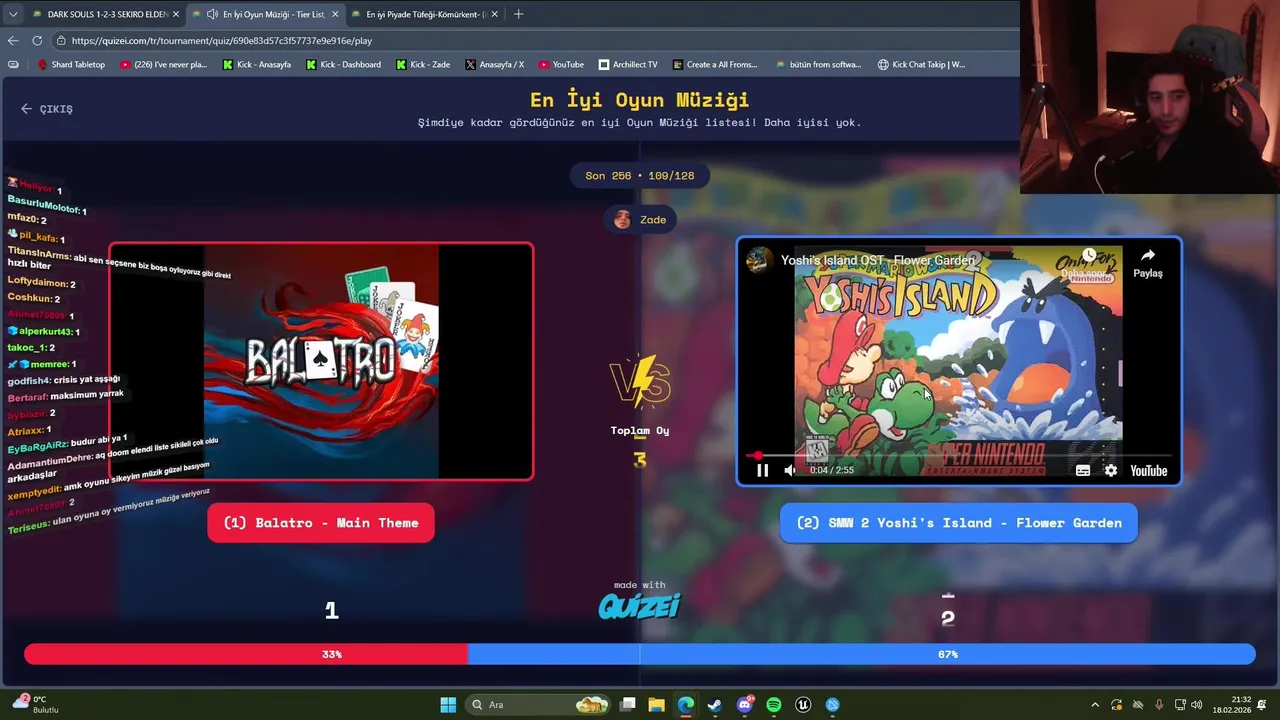This screenshot has height=720, width=1280.
Task: Click the taskbar Ara search box
Action: click(x=540, y=705)
